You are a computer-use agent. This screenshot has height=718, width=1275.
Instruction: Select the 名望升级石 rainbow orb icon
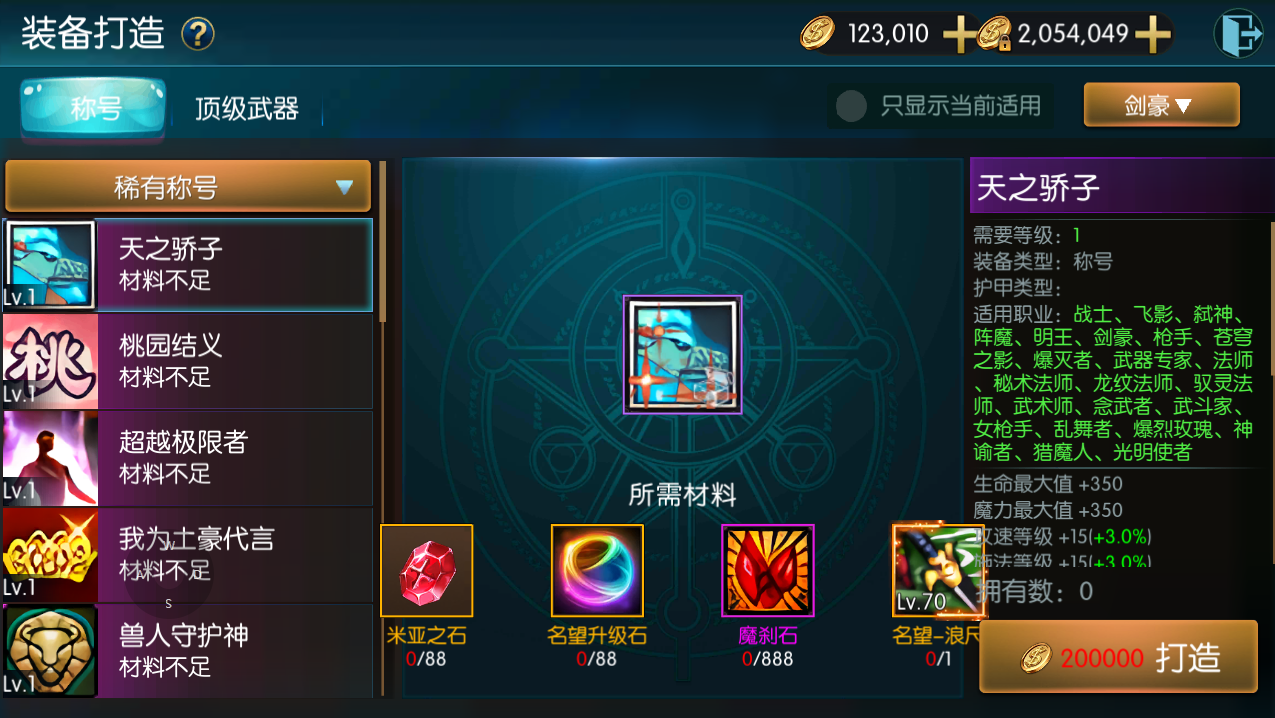[597, 571]
